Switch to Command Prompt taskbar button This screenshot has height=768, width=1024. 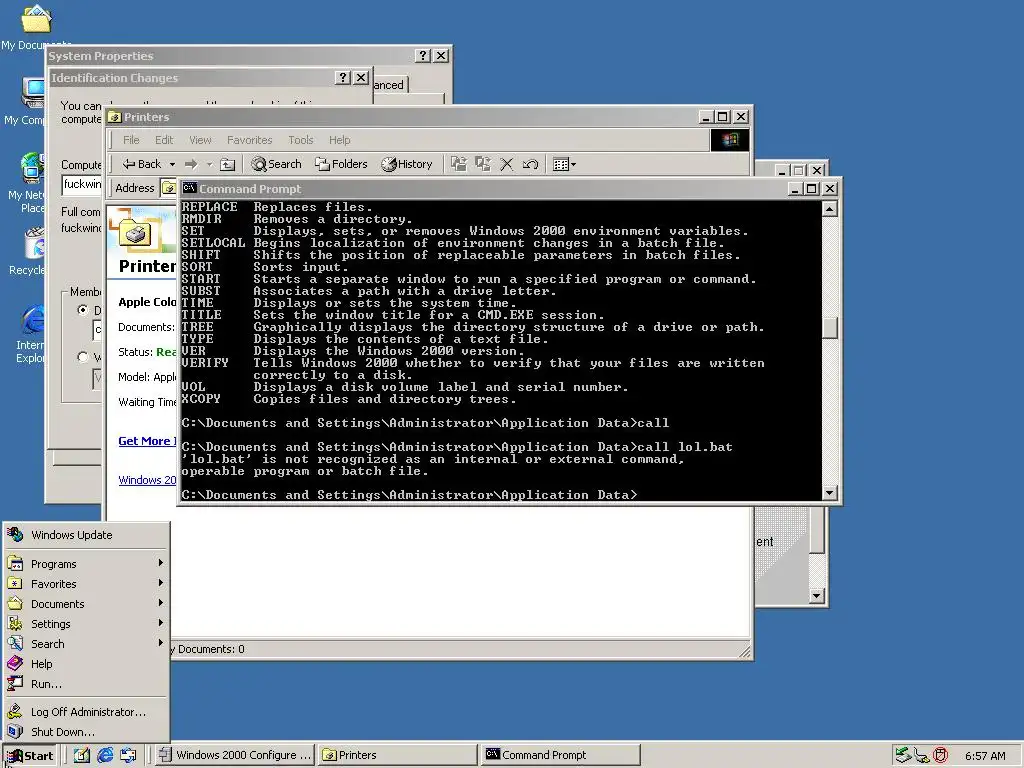(x=560, y=755)
